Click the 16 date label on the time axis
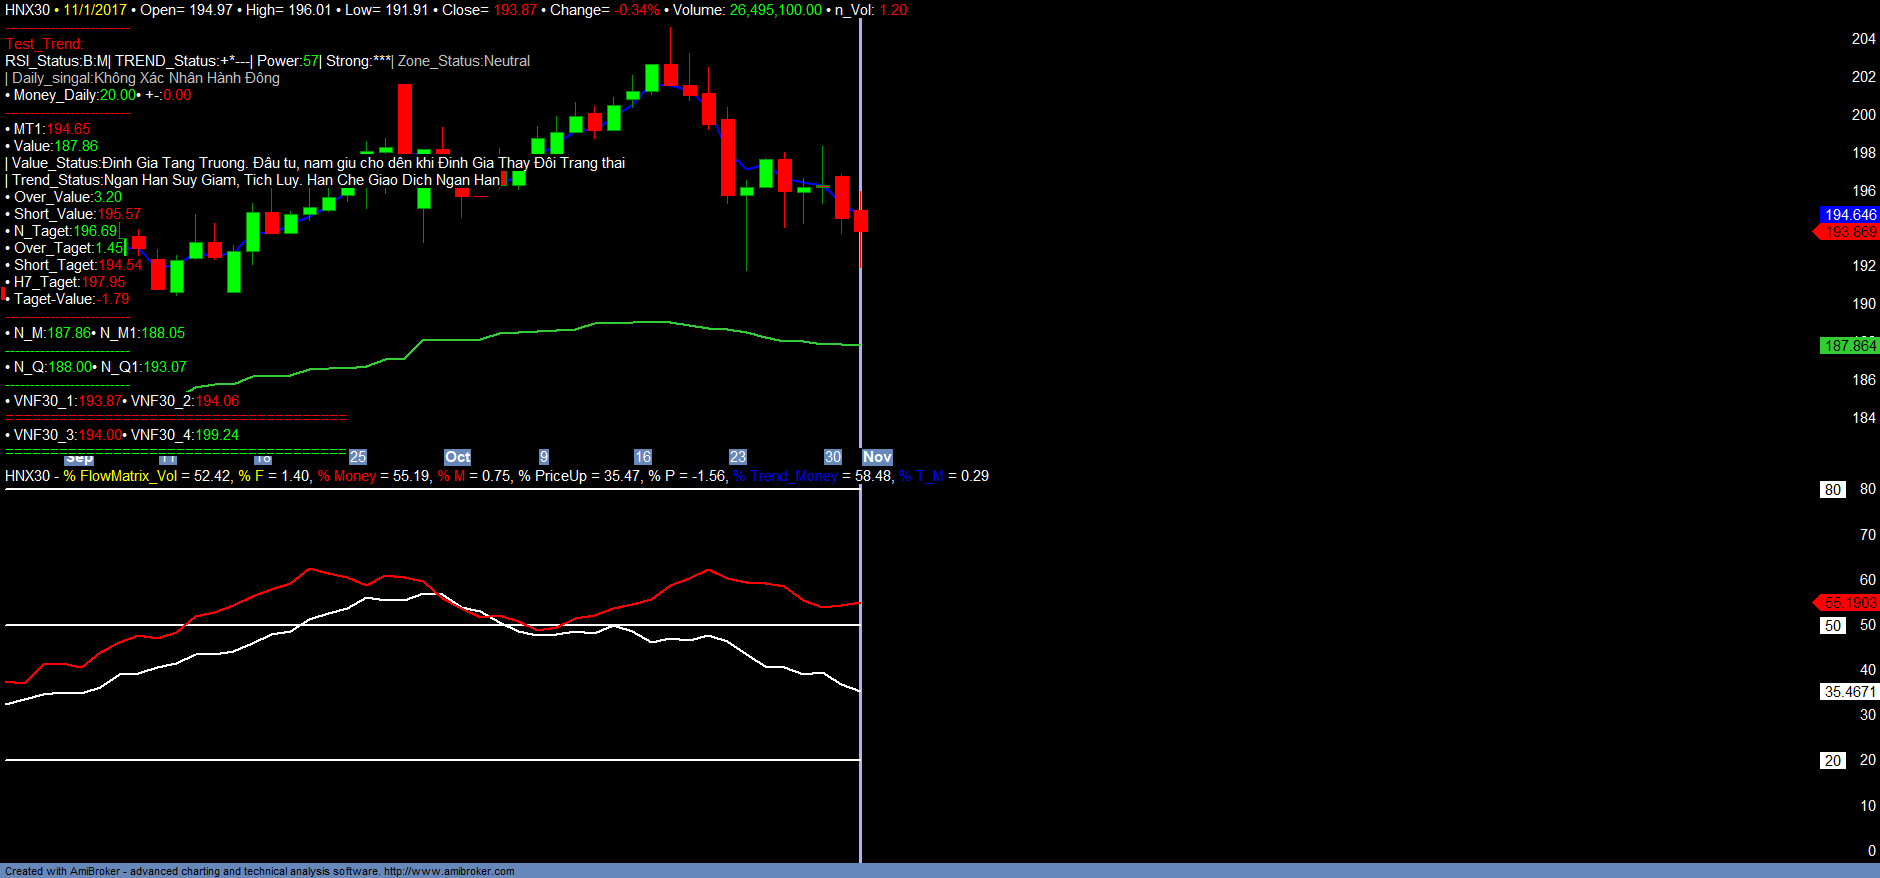This screenshot has width=1880, height=878. 643,457
